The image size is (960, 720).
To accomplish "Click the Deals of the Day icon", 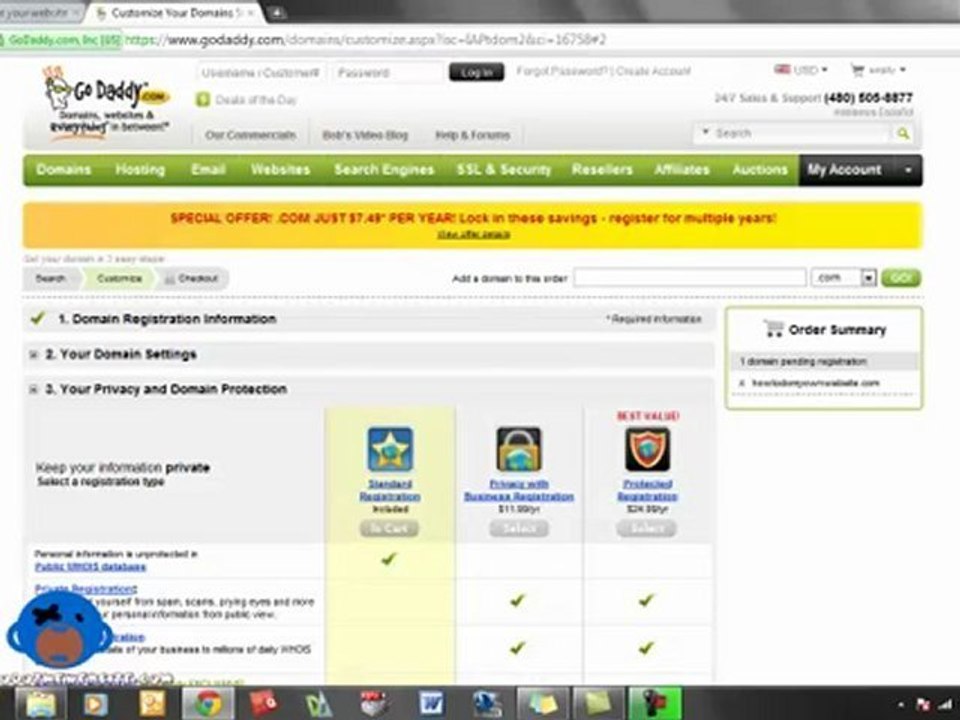I will point(203,100).
